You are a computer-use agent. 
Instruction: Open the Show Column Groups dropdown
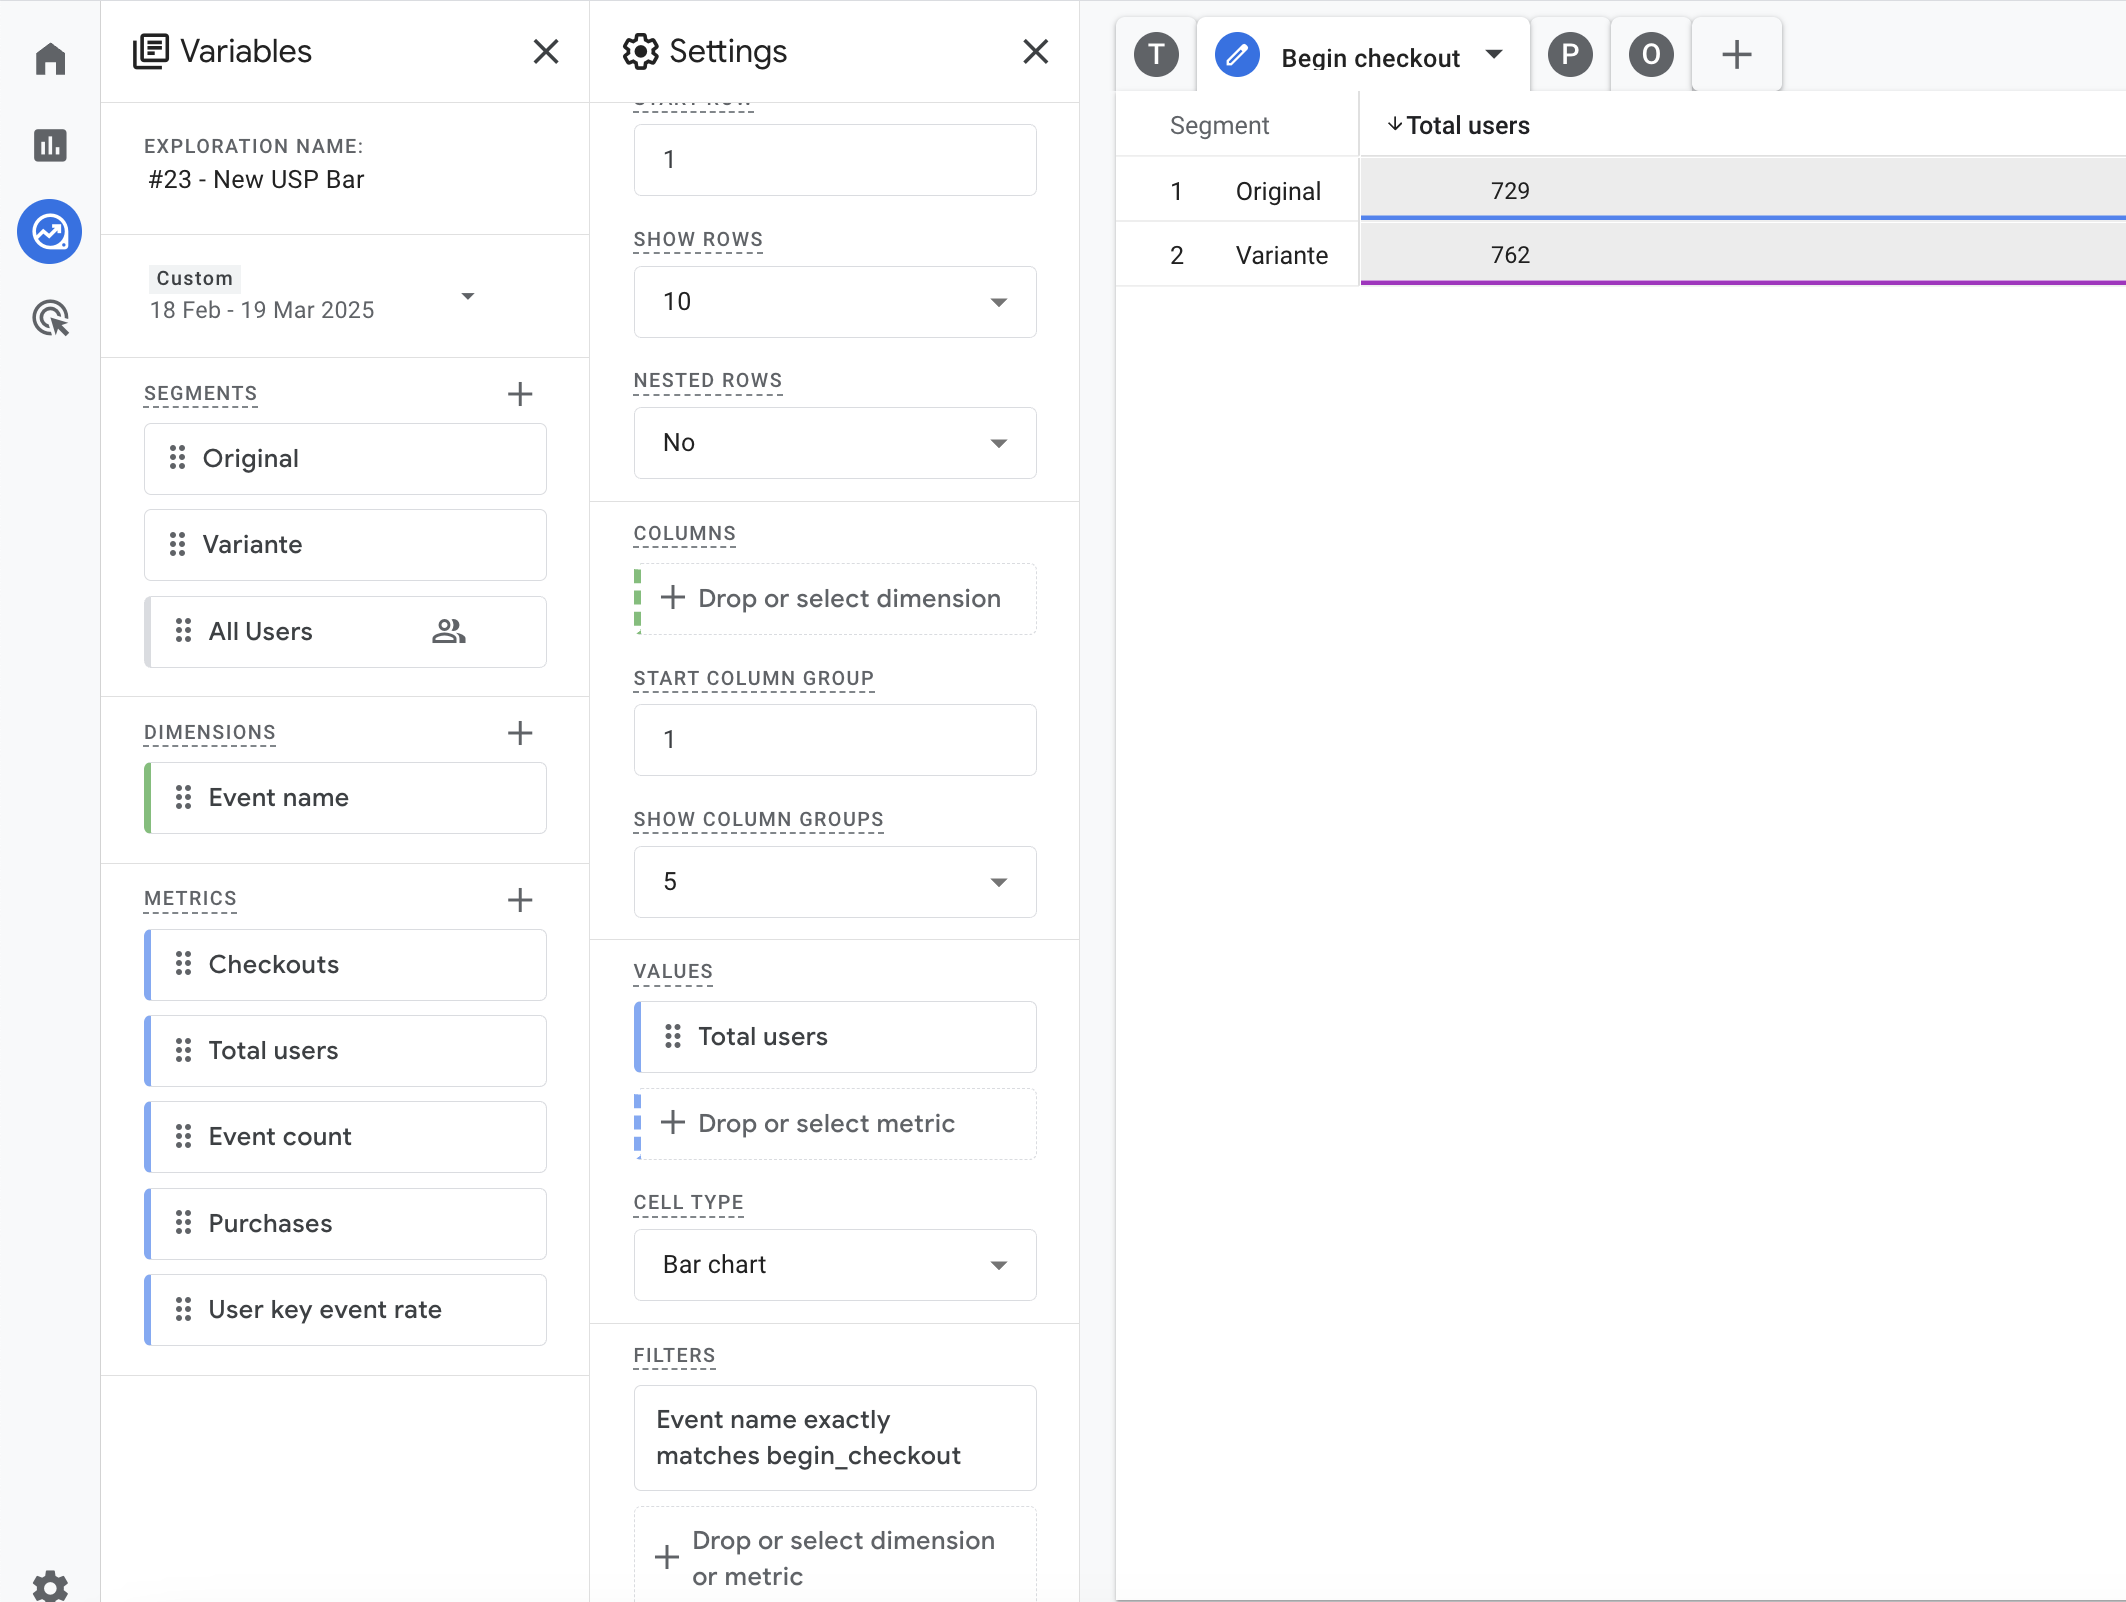click(x=835, y=882)
